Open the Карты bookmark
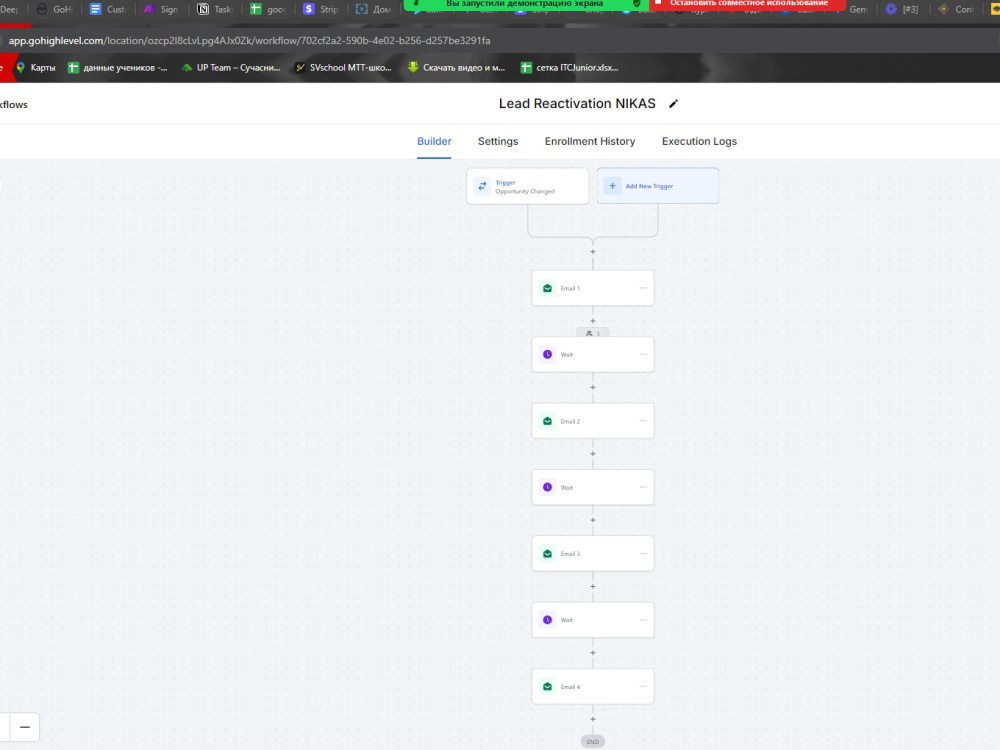 (36, 68)
